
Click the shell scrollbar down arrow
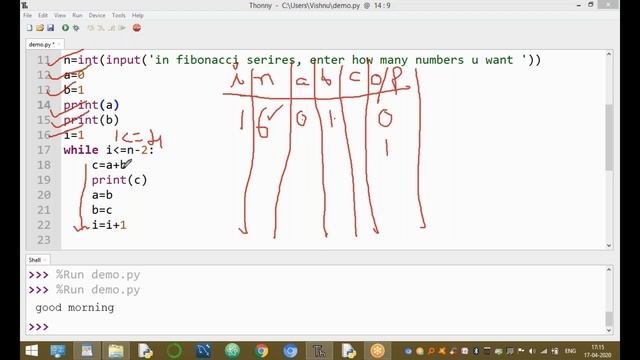[x=609, y=331]
